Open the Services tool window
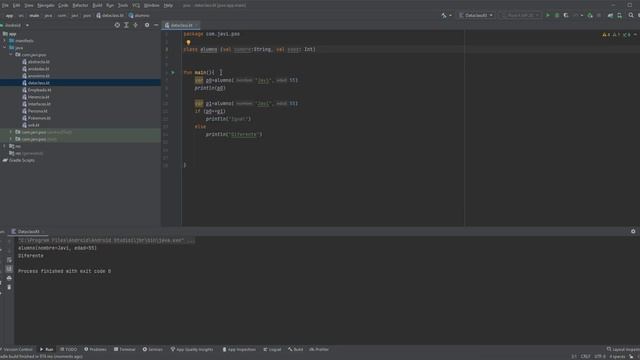 click(153, 349)
